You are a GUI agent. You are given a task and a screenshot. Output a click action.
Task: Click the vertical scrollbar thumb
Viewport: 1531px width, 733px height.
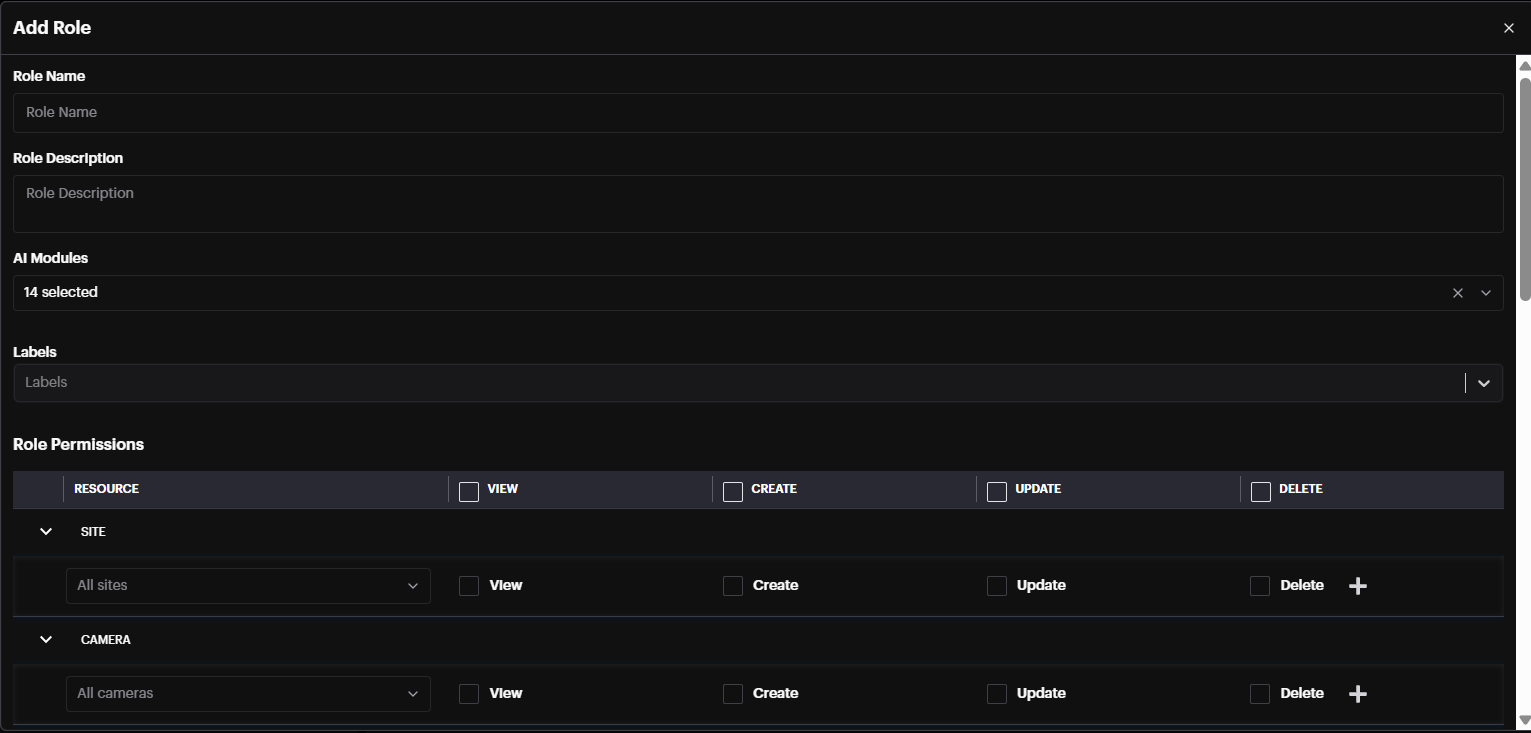coord(1524,180)
